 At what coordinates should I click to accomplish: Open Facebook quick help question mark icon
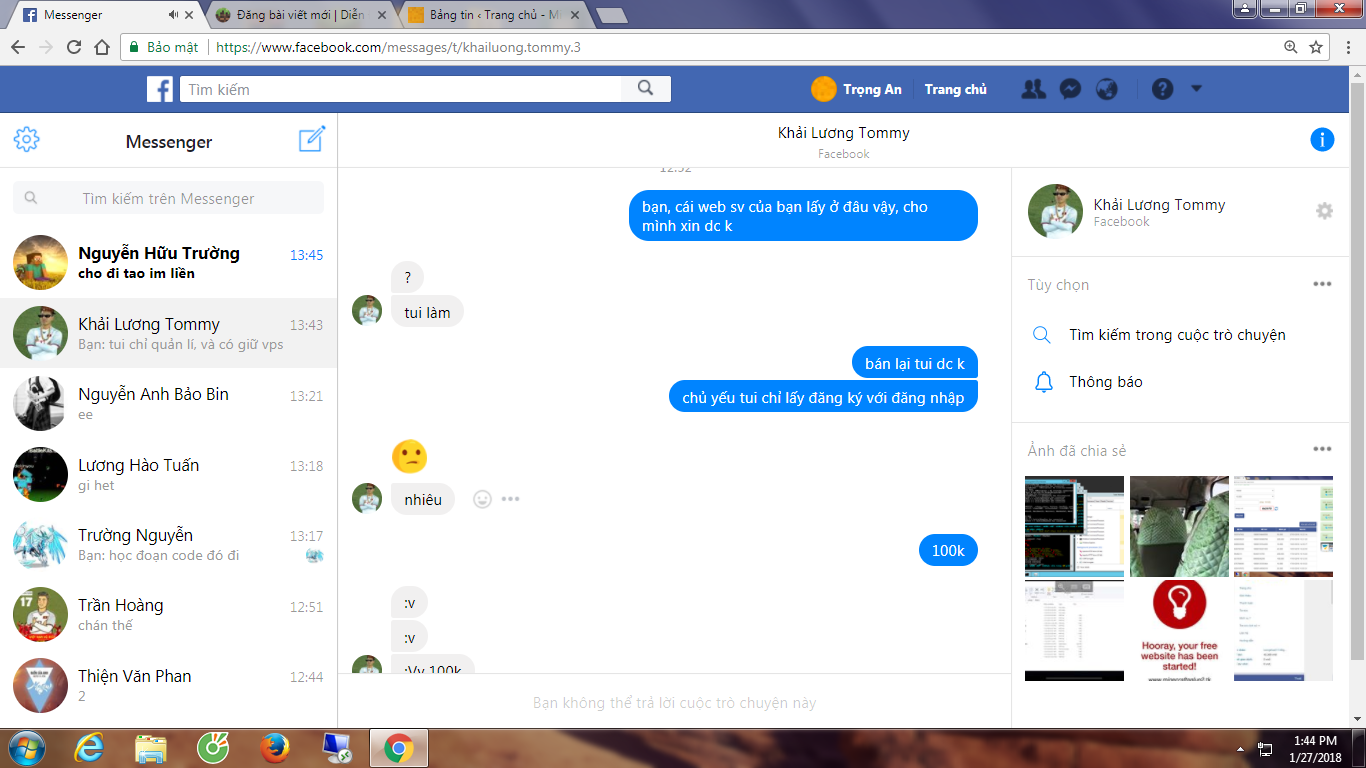pyautogui.click(x=1162, y=89)
